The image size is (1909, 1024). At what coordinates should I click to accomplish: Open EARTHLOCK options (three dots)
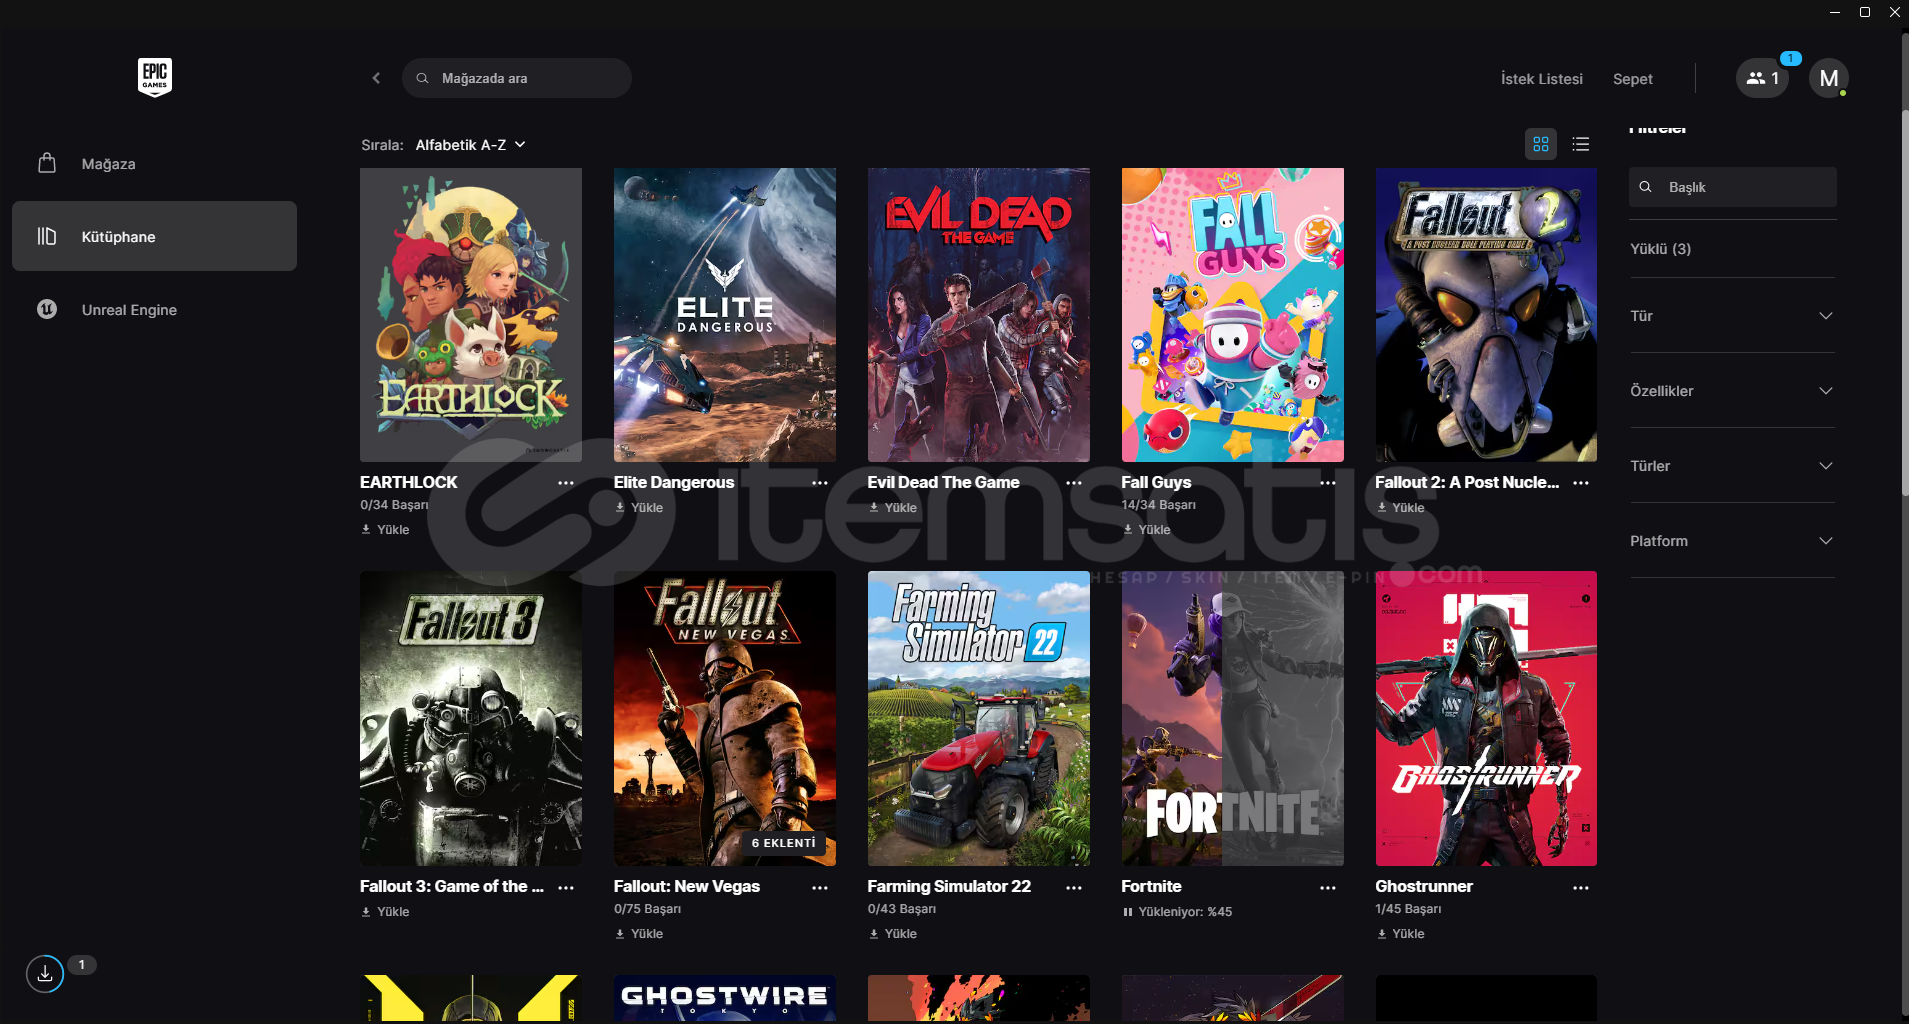[x=566, y=483]
